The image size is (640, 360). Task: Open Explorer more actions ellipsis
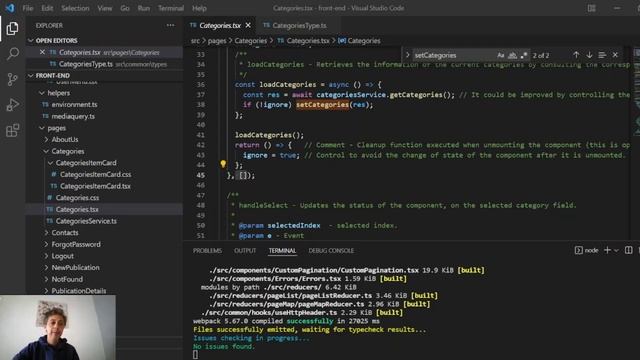(170, 25)
